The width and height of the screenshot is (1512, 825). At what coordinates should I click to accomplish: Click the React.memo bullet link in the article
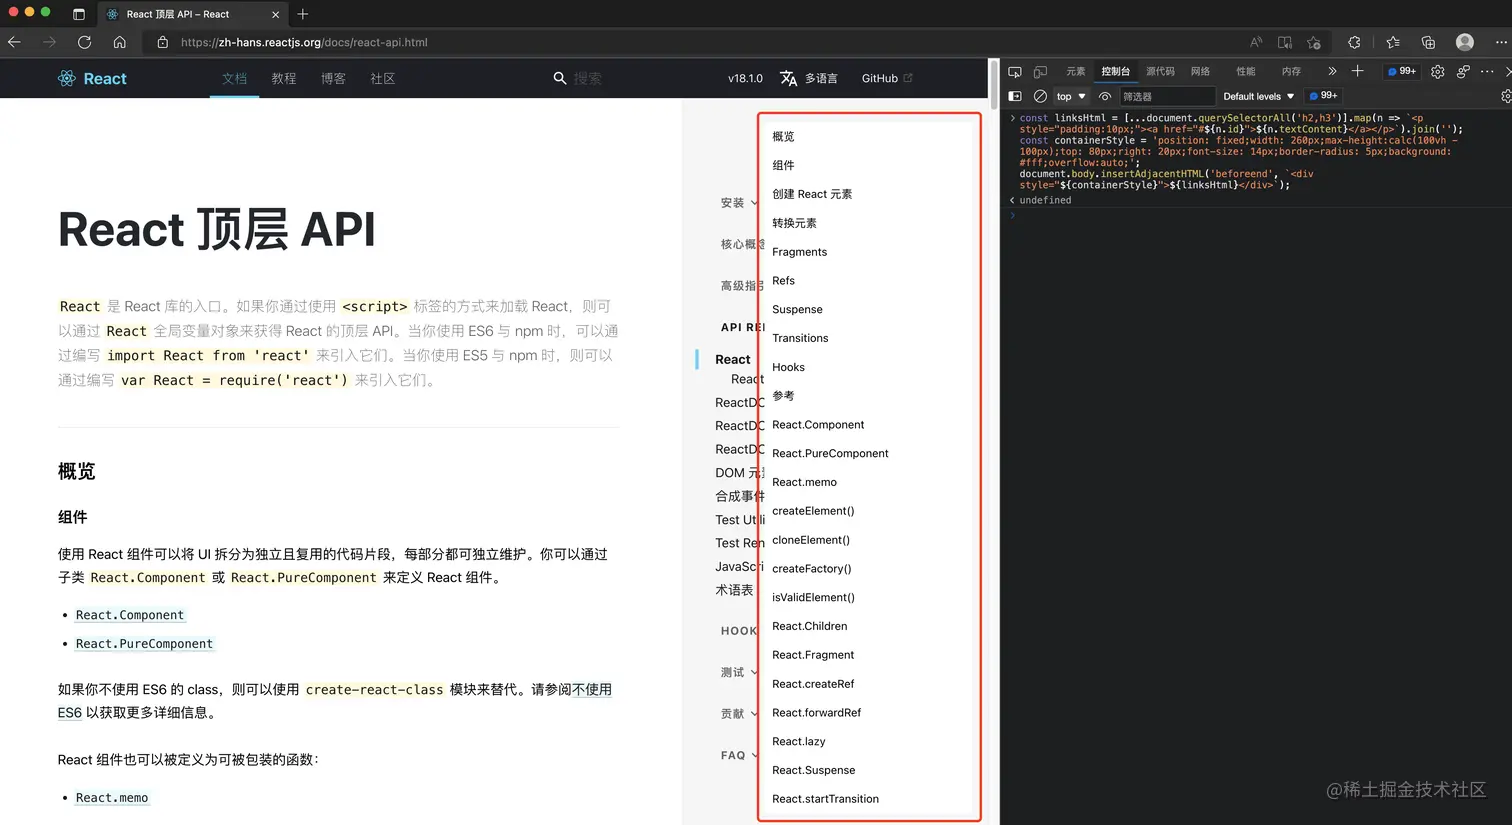click(x=112, y=798)
